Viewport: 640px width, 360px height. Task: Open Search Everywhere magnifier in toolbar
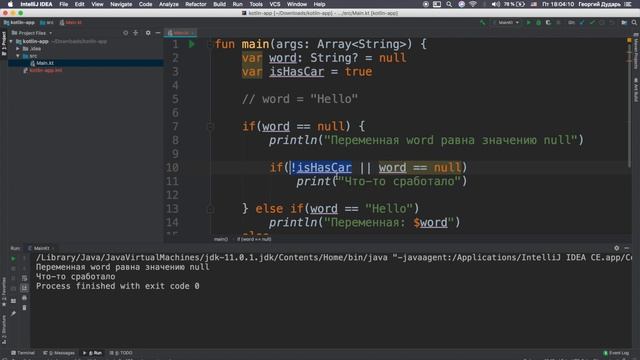tap(634, 22)
